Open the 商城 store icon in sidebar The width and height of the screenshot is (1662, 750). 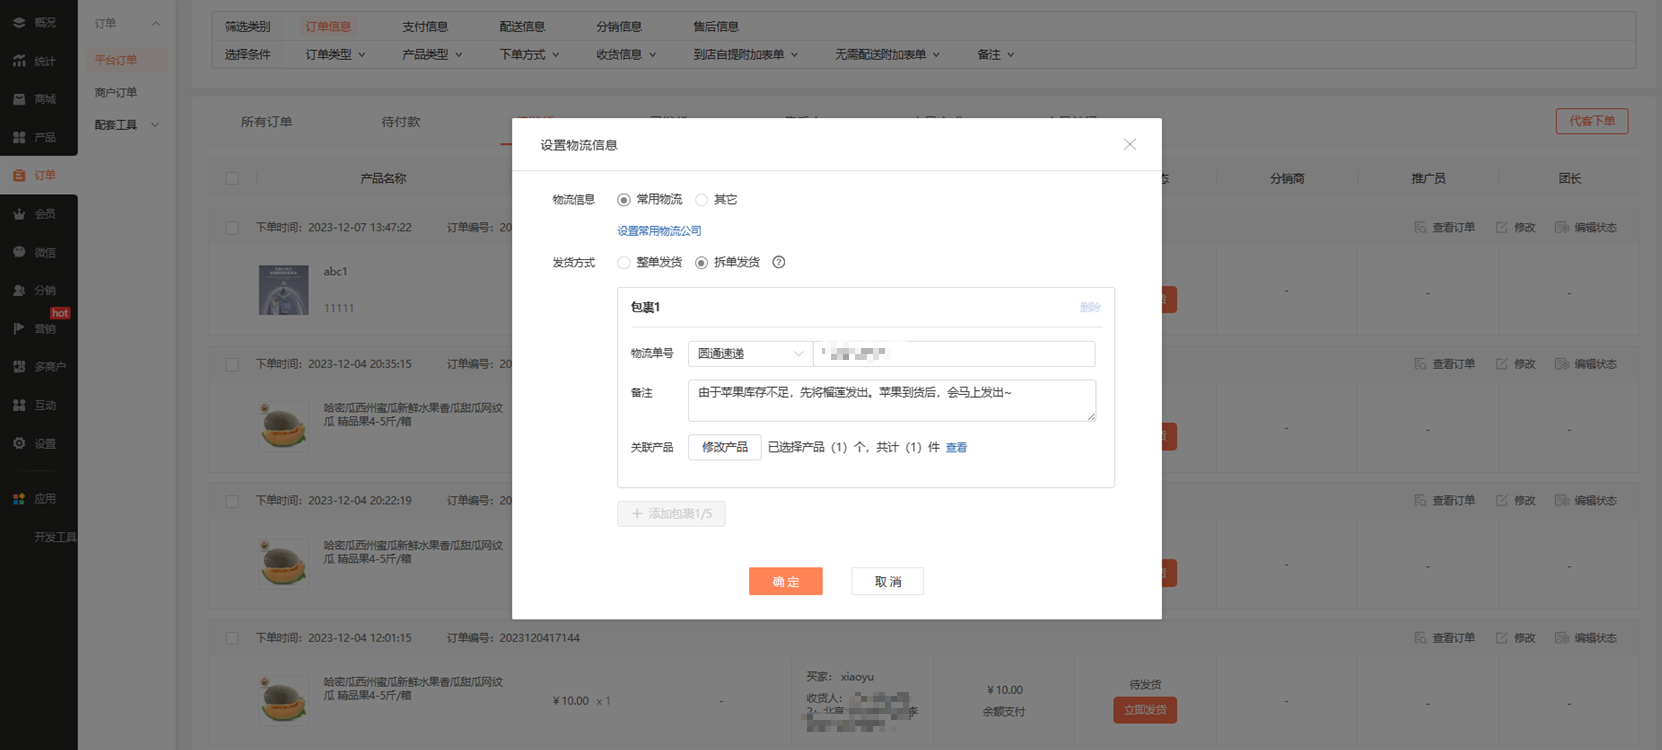[19, 99]
